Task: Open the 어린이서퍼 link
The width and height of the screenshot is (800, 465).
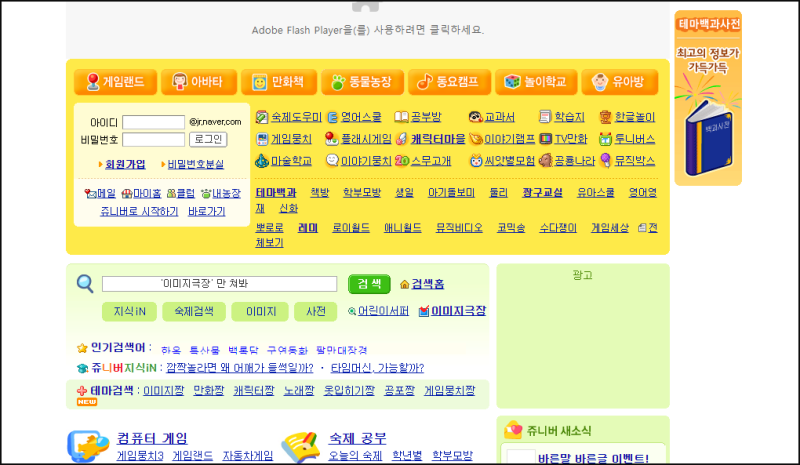Action: (x=383, y=311)
